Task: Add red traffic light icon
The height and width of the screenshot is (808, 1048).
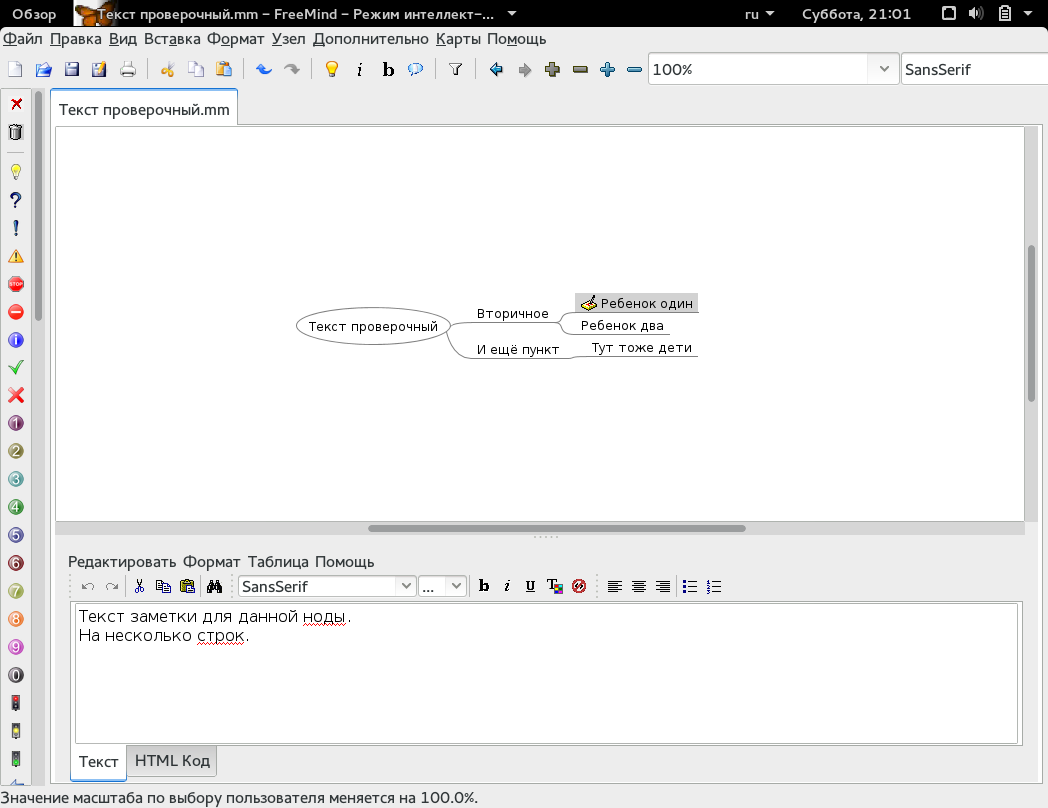Action: pos(16,702)
